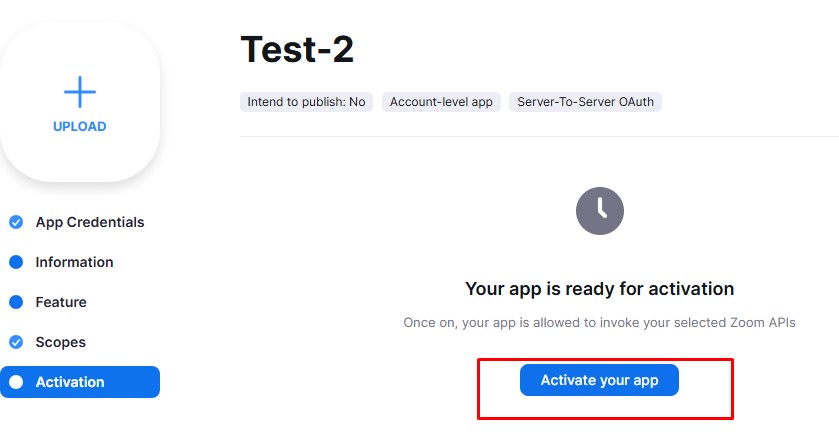Click the white dot beside Activation
Image resolution: width=839 pixels, height=444 pixels.
click(x=16, y=382)
